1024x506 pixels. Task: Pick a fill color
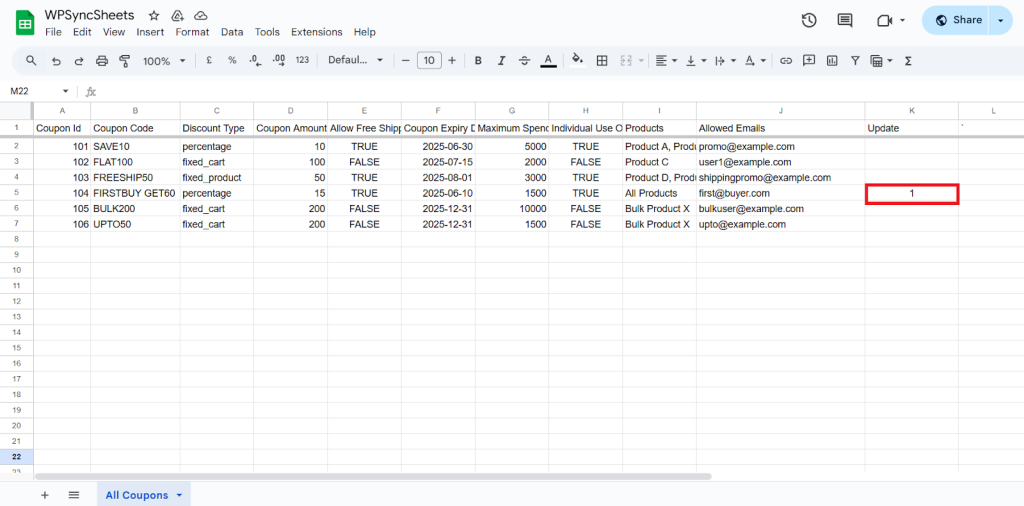tap(578, 61)
